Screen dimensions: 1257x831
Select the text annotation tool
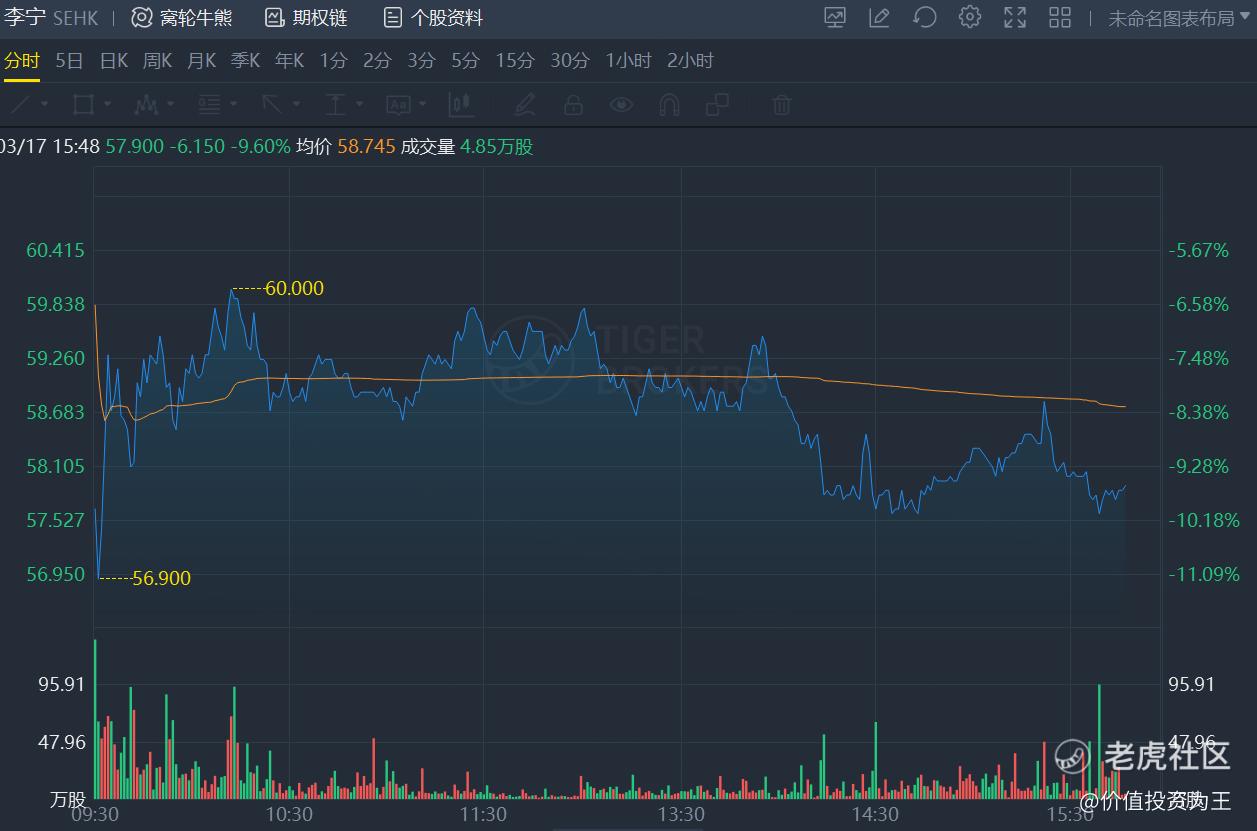(x=398, y=104)
